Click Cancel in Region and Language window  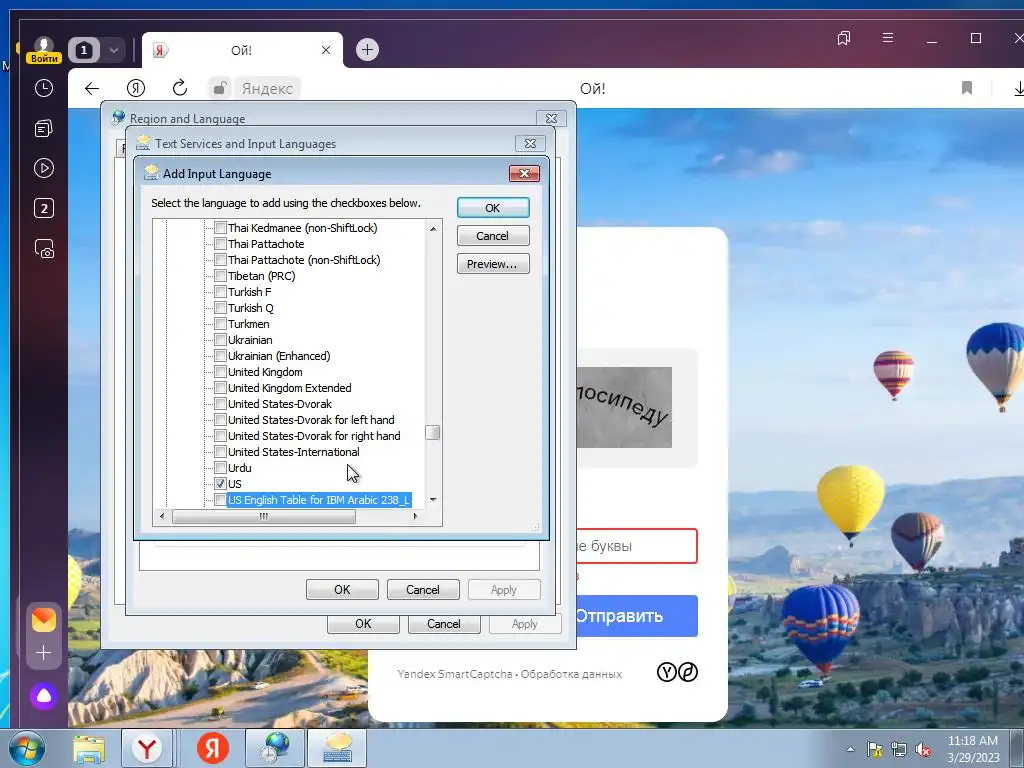444,624
